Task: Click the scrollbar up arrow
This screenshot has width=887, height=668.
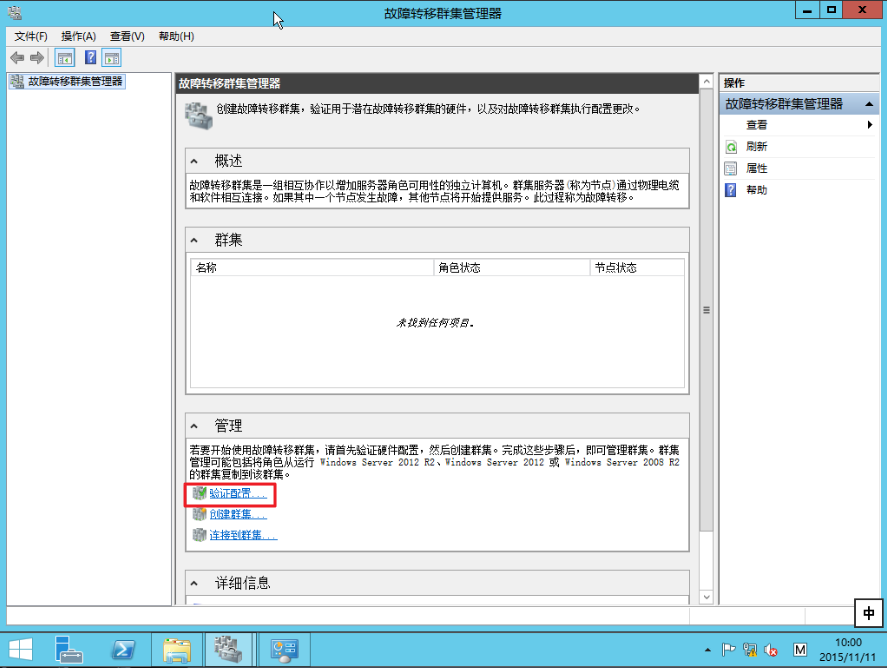Action: point(707,82)
